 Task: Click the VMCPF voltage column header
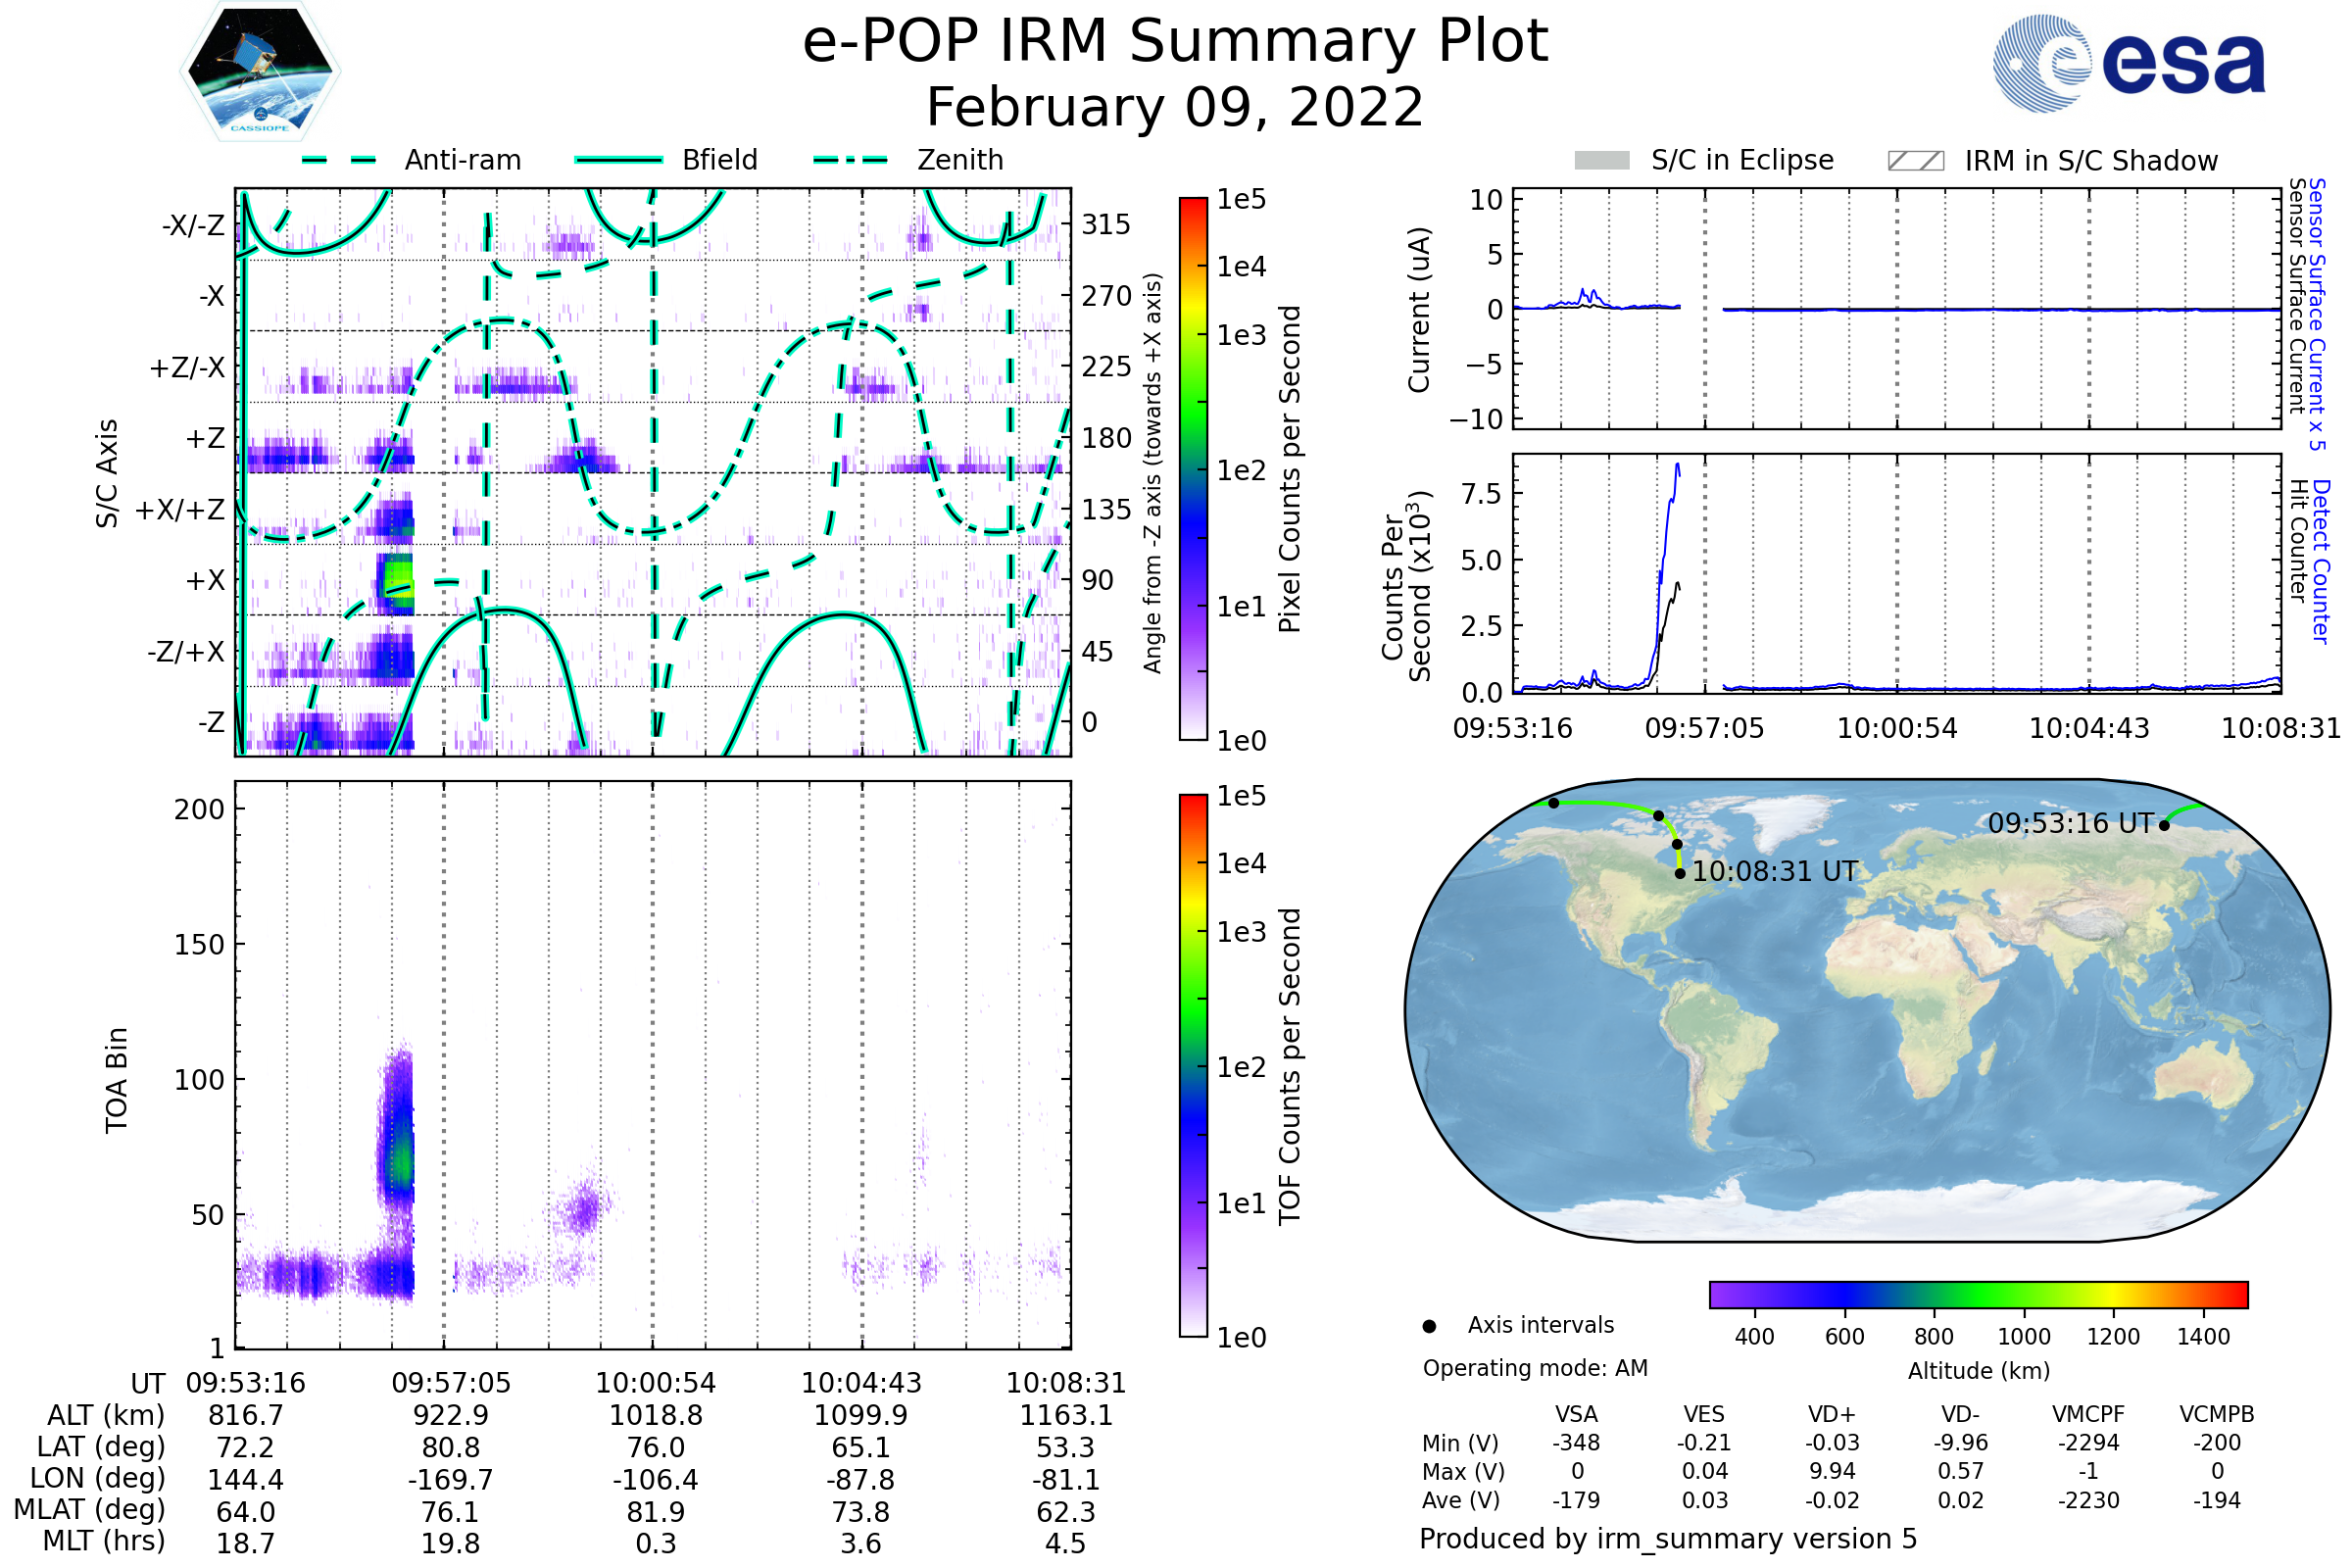2088,1414
